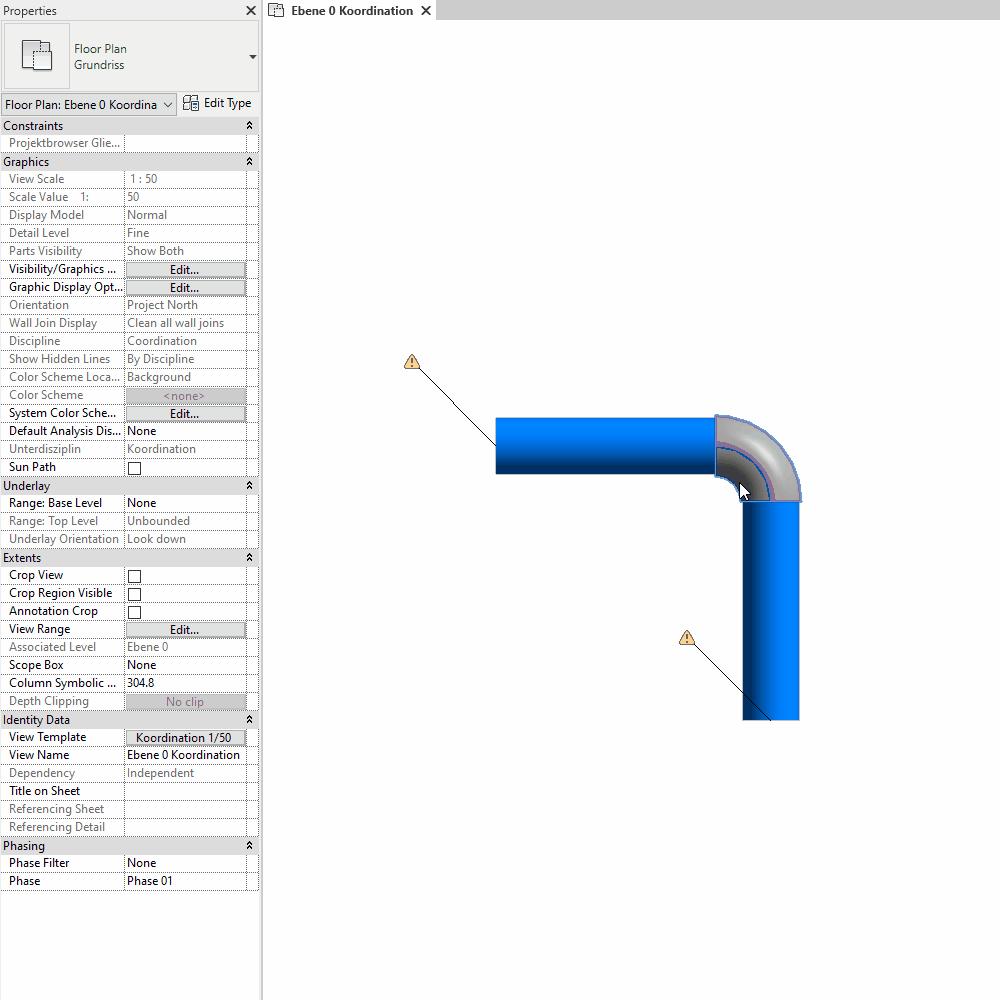1000x1000 pixels.
Task: Edit the Graphic Display Options
Action: [x=185, y=286]
